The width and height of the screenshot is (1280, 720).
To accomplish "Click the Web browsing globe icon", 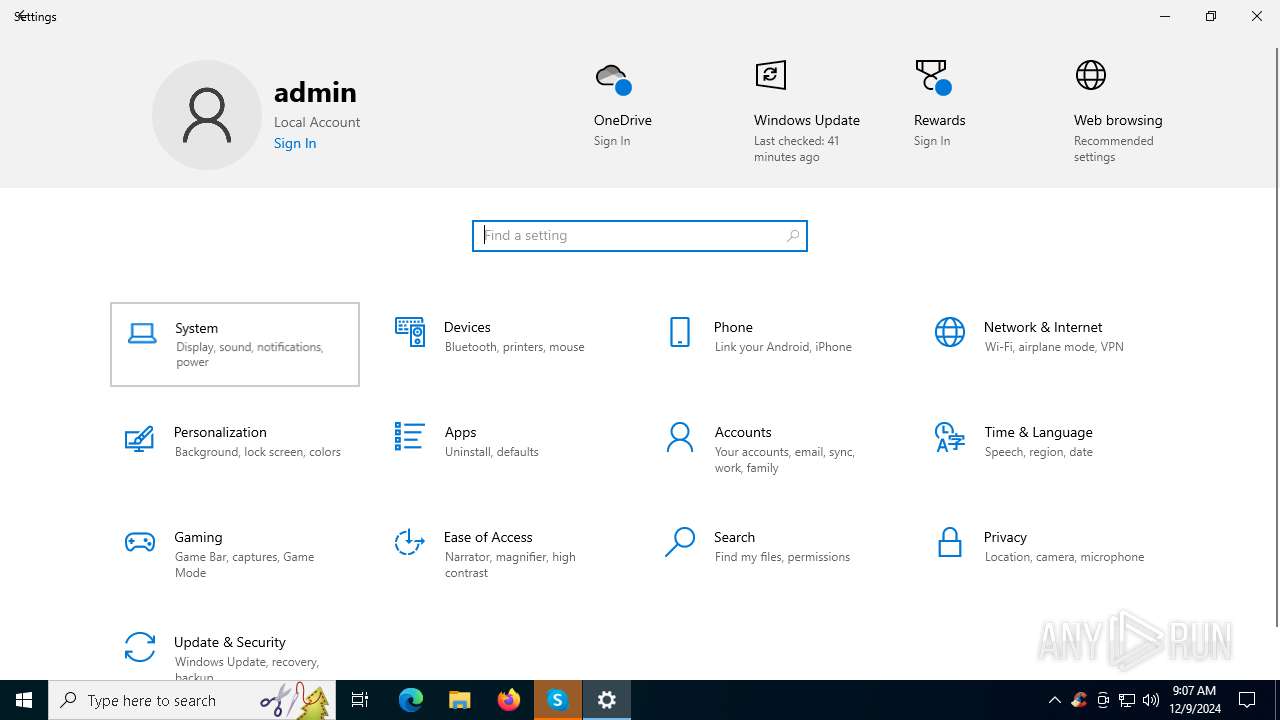I will coord(1091,74).
